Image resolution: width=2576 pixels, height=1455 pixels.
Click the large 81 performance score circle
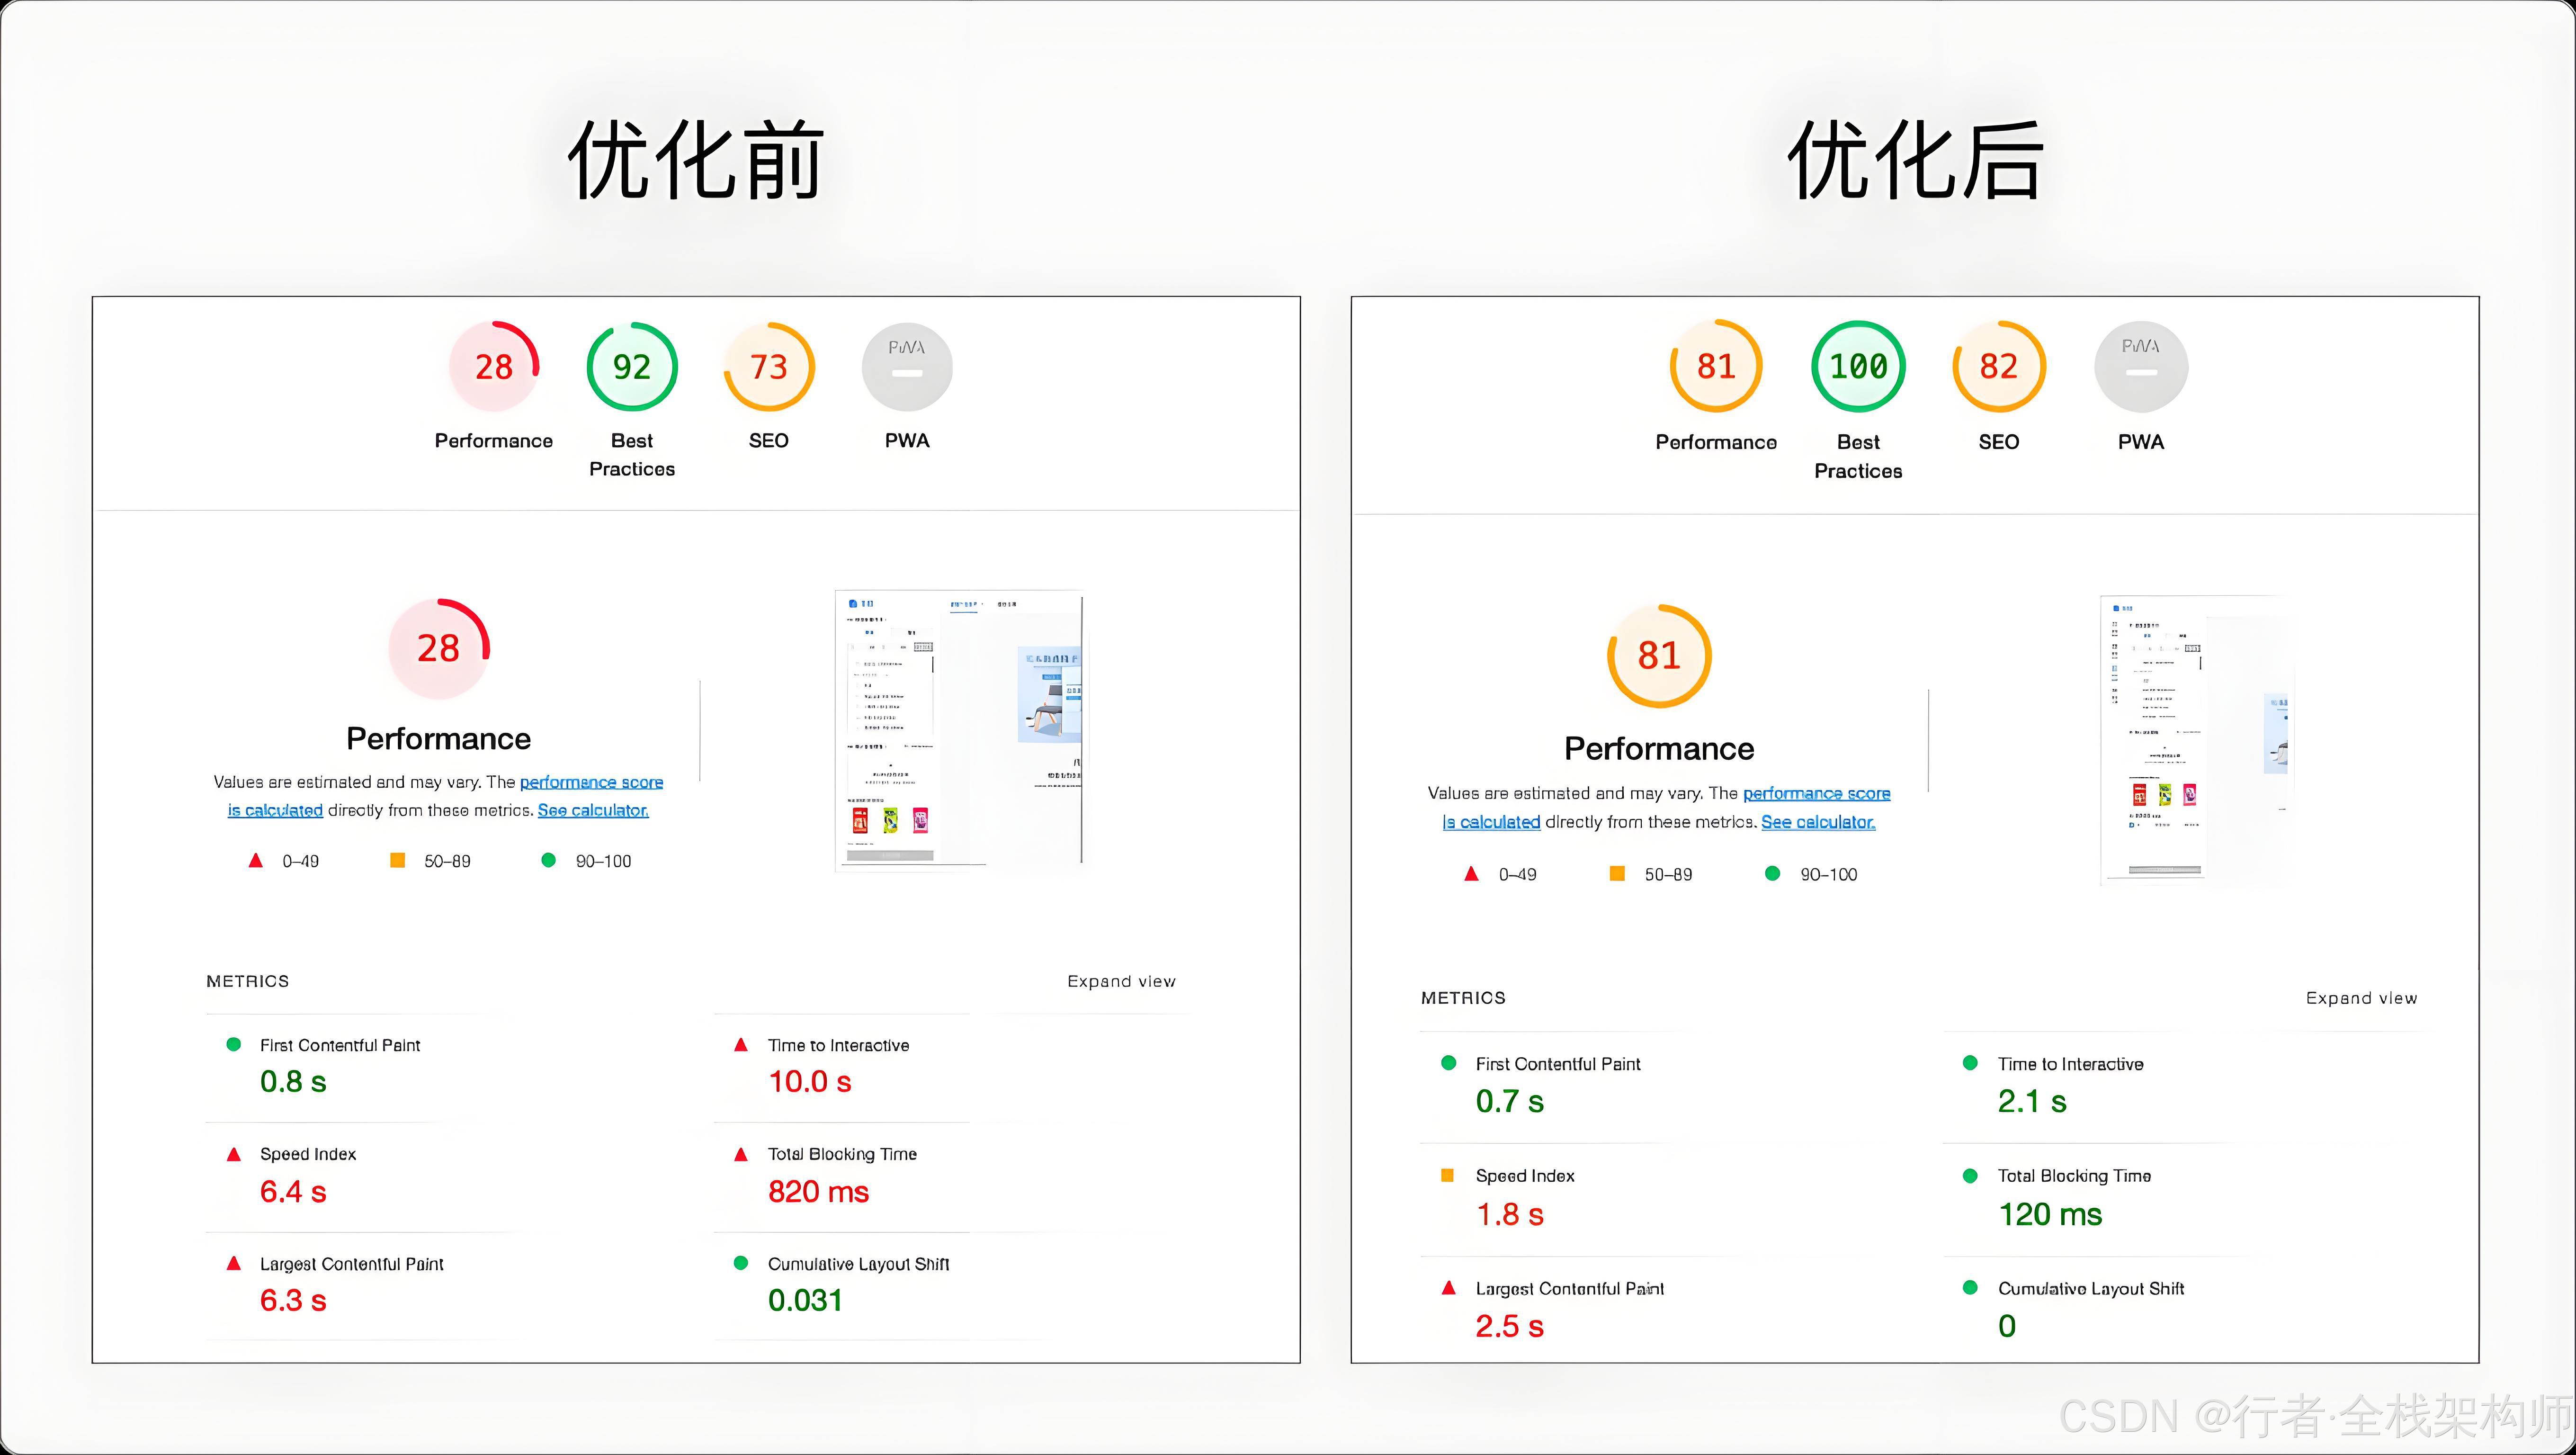point(1659,656)
